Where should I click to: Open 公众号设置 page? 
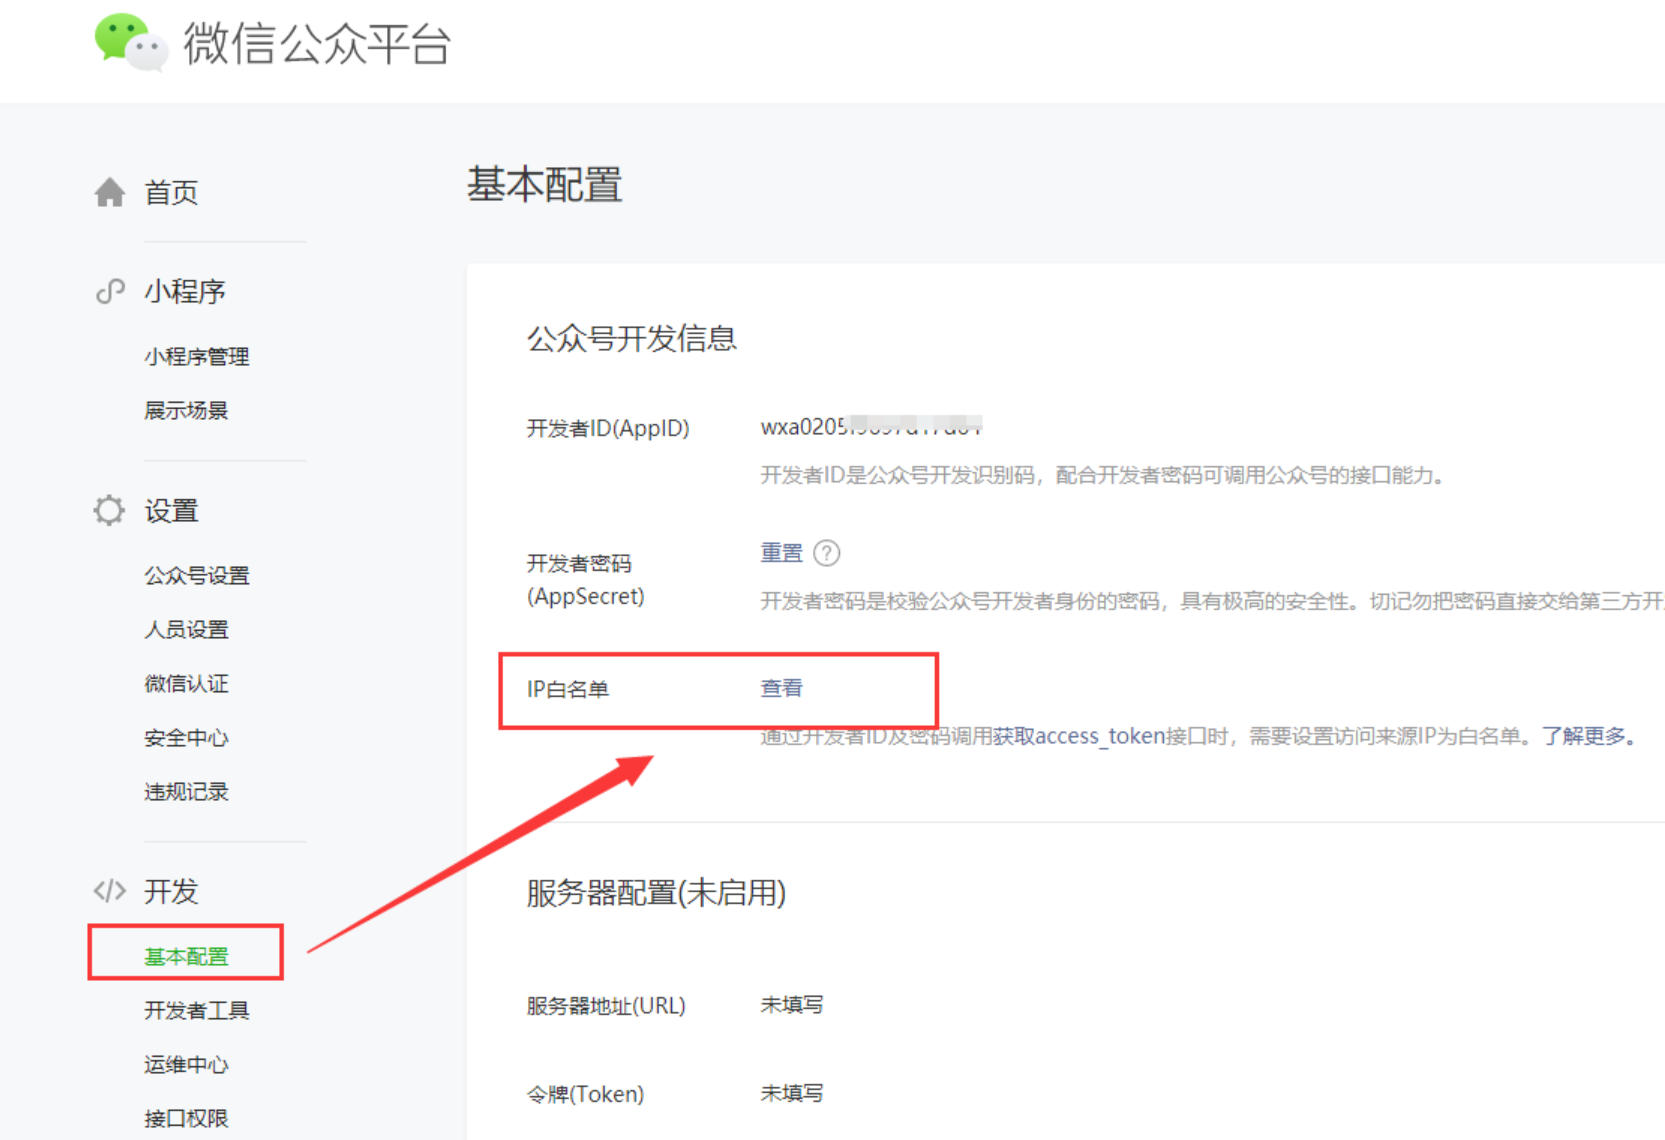(x=197, y=575)
